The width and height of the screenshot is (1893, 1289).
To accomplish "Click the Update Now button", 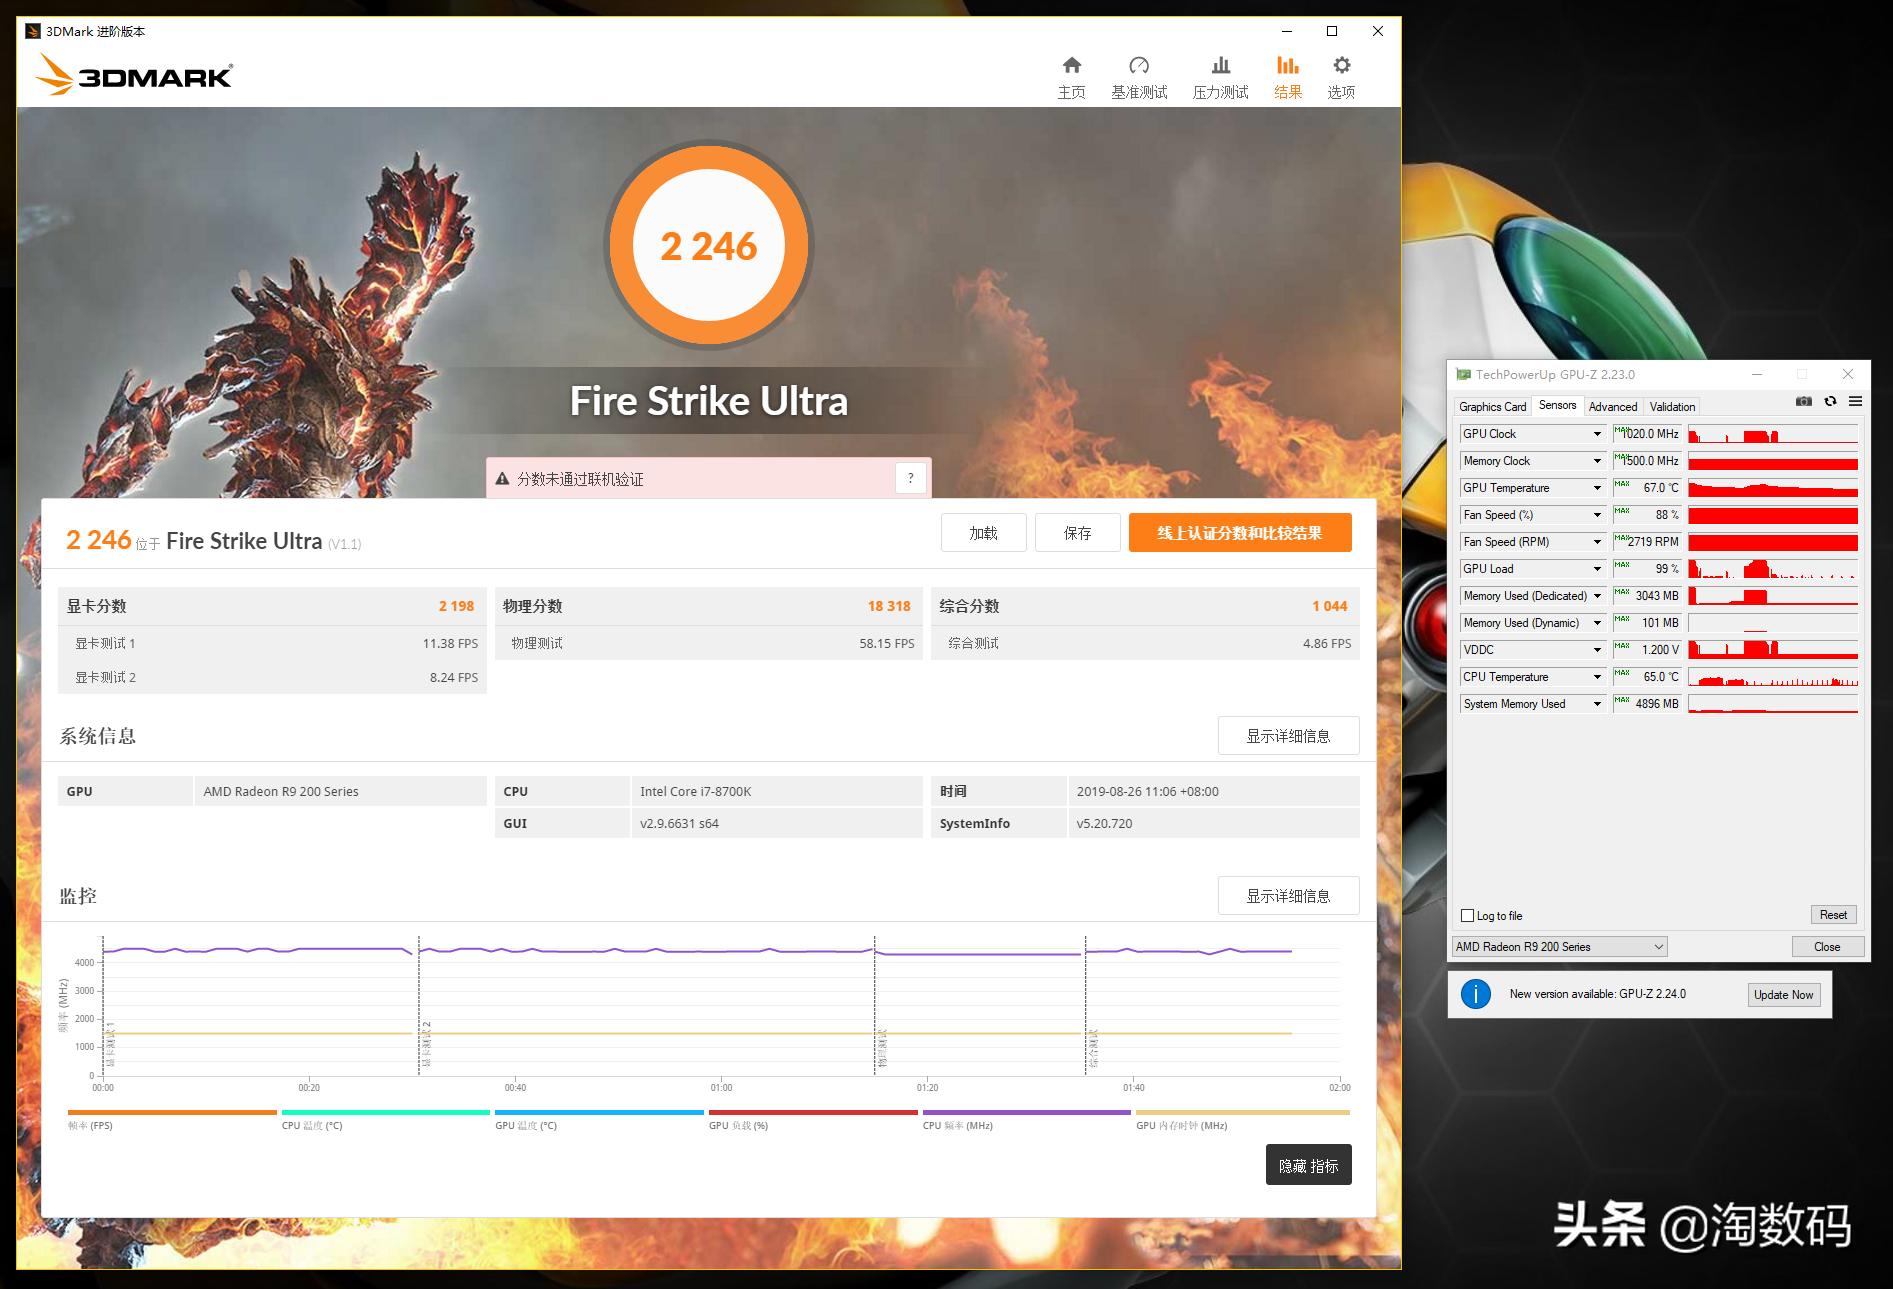I will (1783, 994).
